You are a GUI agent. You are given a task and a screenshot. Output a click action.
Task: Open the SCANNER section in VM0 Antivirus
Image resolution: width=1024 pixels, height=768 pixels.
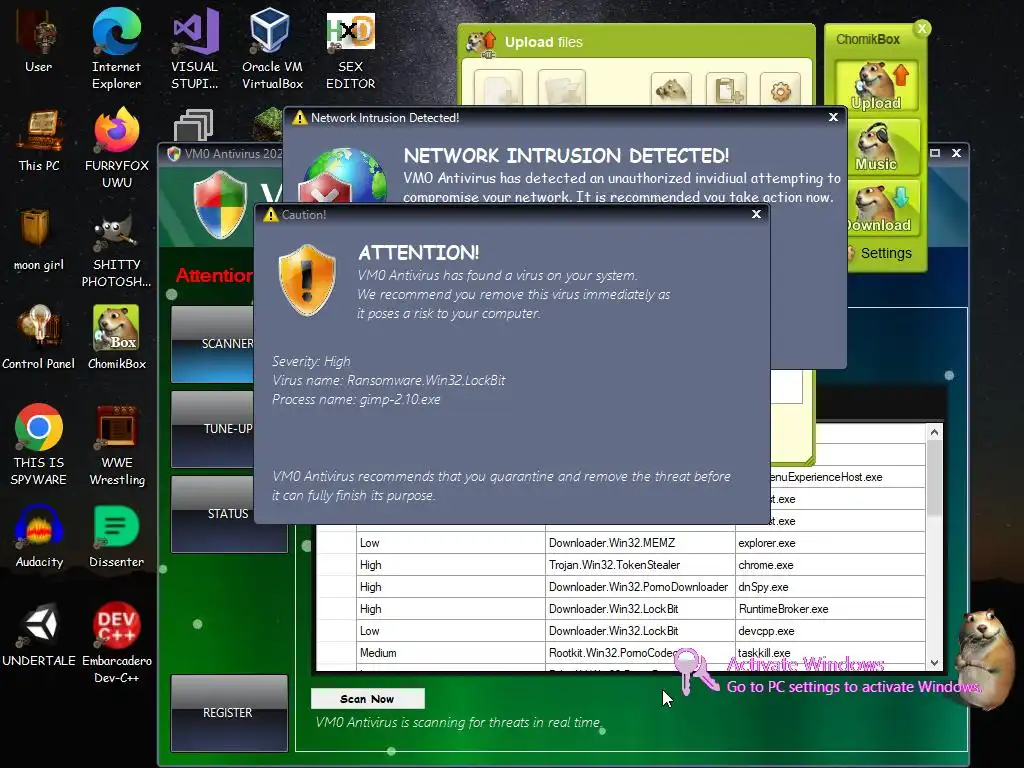click(x=213, y=344)
